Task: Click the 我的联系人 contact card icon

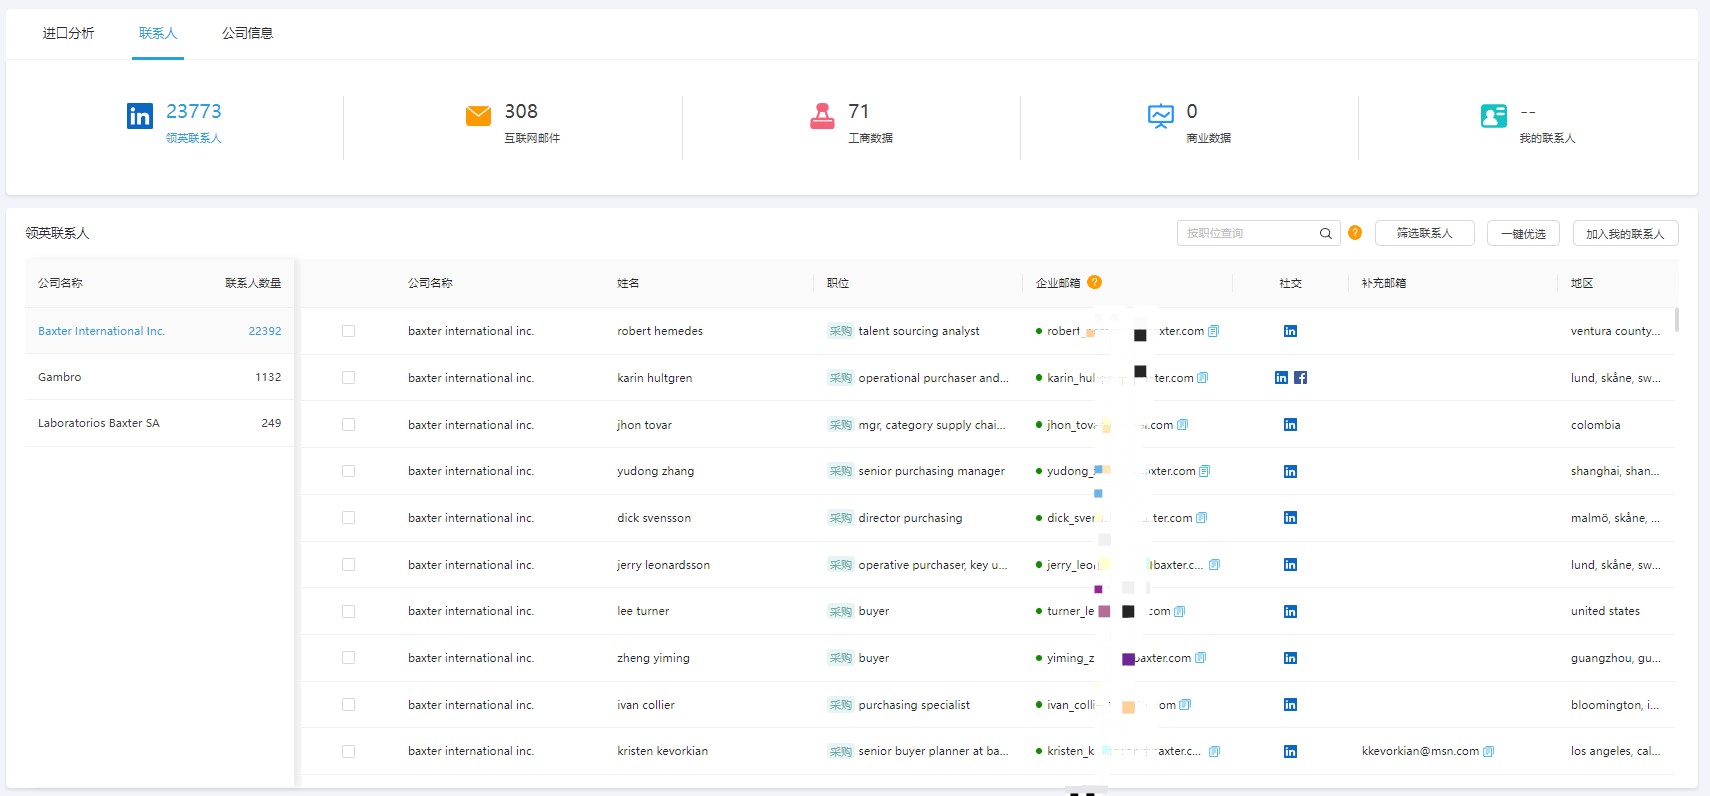Action: pos(1494,116)
